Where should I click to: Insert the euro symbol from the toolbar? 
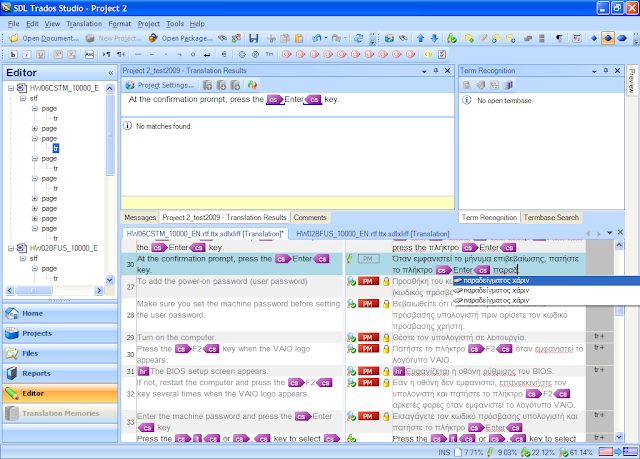(224, 54)
